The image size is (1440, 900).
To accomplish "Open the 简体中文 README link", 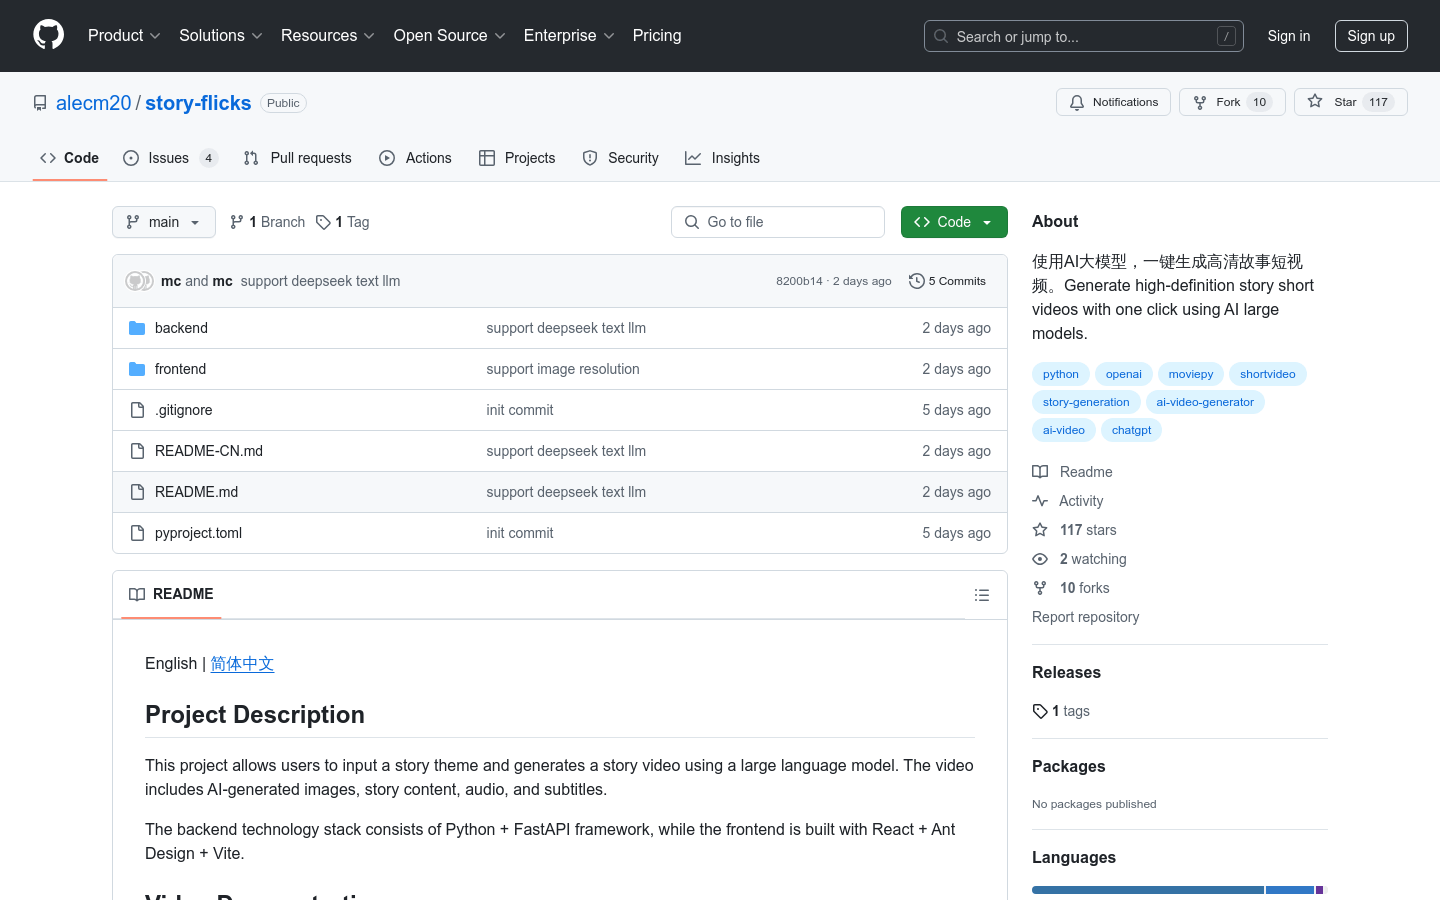I will (x=242, y=664).
